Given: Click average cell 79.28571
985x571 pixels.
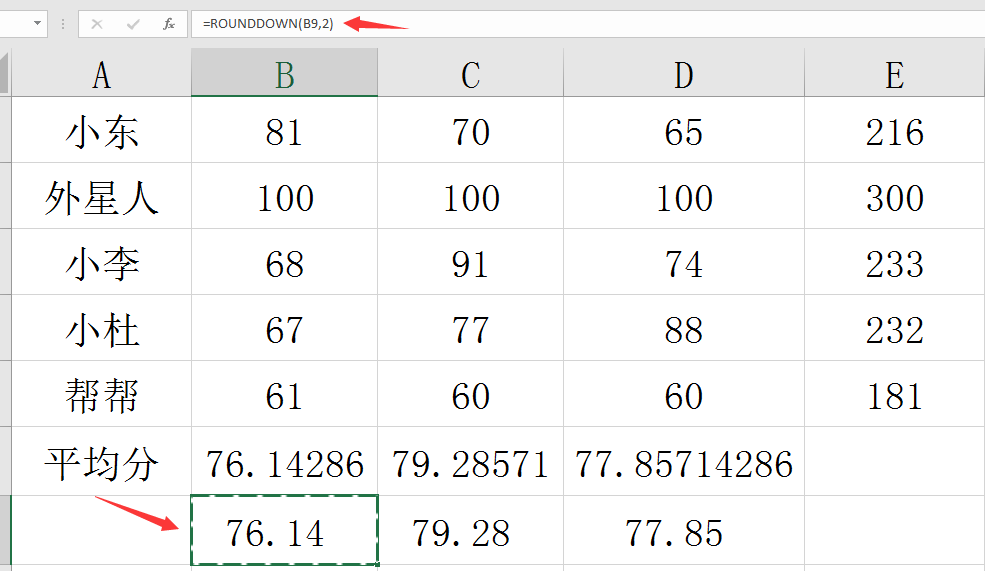Looking at the screenshot, I should [x=471, y=461].
